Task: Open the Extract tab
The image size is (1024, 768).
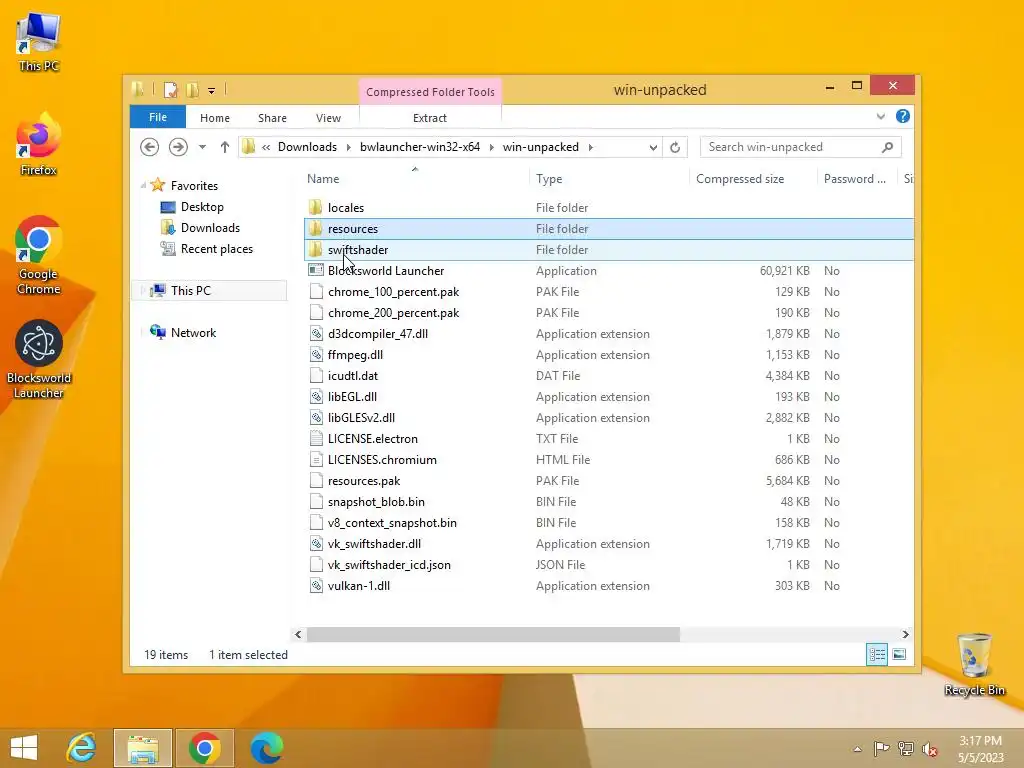Action: pyautogui.click(x=430, y=118)
